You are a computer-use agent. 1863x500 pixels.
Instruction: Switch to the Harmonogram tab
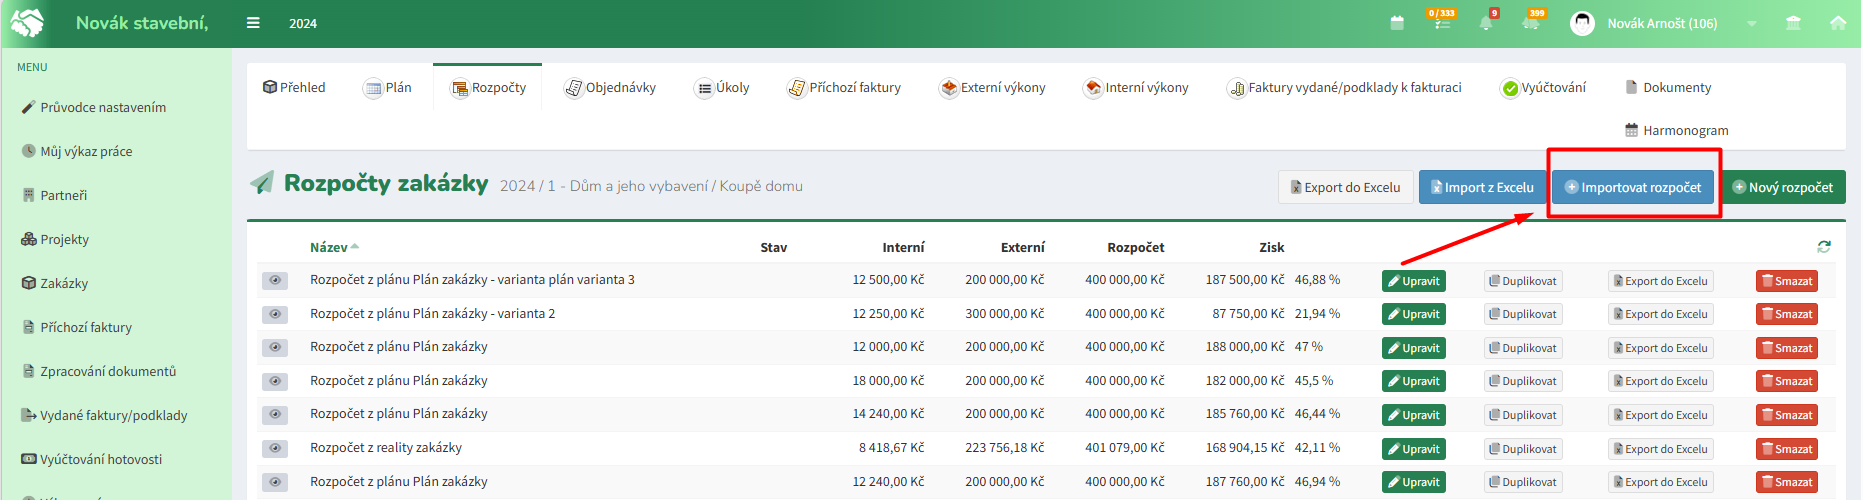coord(1676,130)
